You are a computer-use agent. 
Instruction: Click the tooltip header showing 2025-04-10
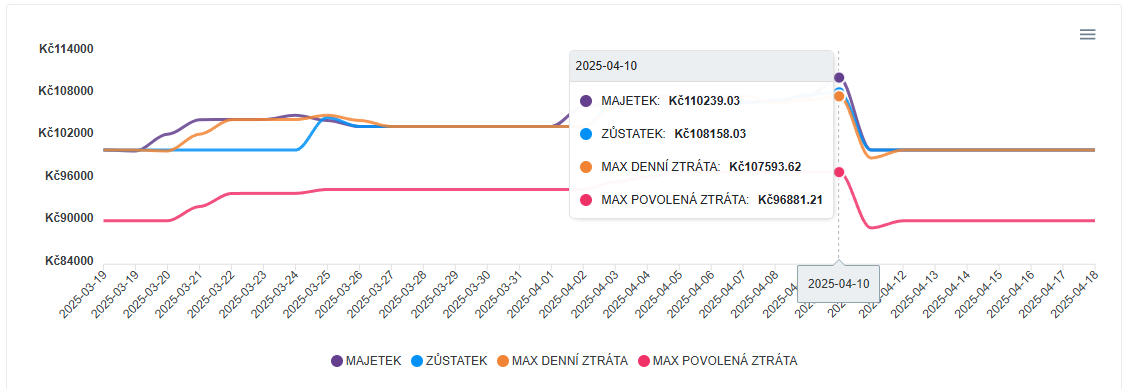pyautogui.click(x=701, y=66)
